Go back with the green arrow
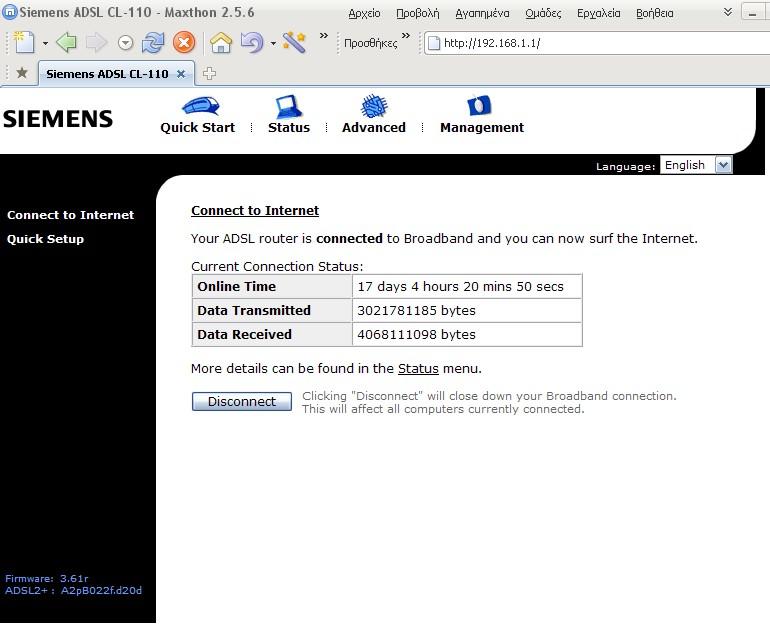Screen dimensions: 770x638 pos(66,43)
